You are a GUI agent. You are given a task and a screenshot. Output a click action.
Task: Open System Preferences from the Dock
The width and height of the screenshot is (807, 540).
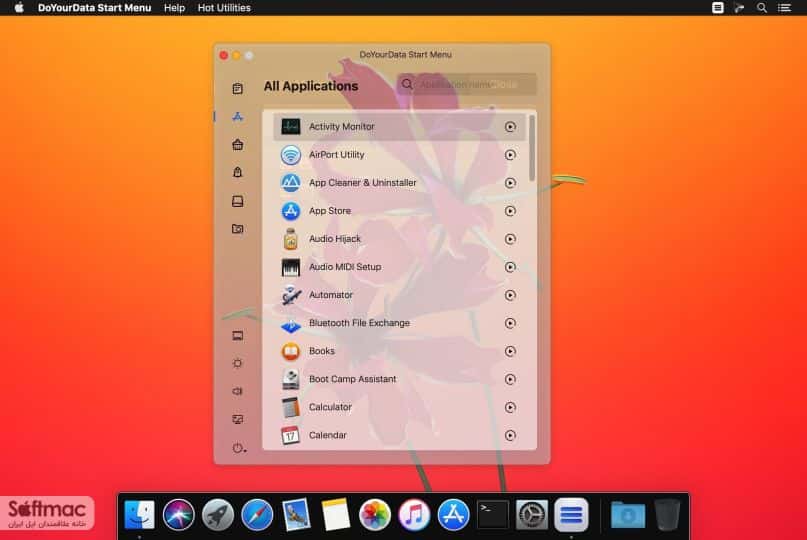pyautogui.click(x=532, y=514)
